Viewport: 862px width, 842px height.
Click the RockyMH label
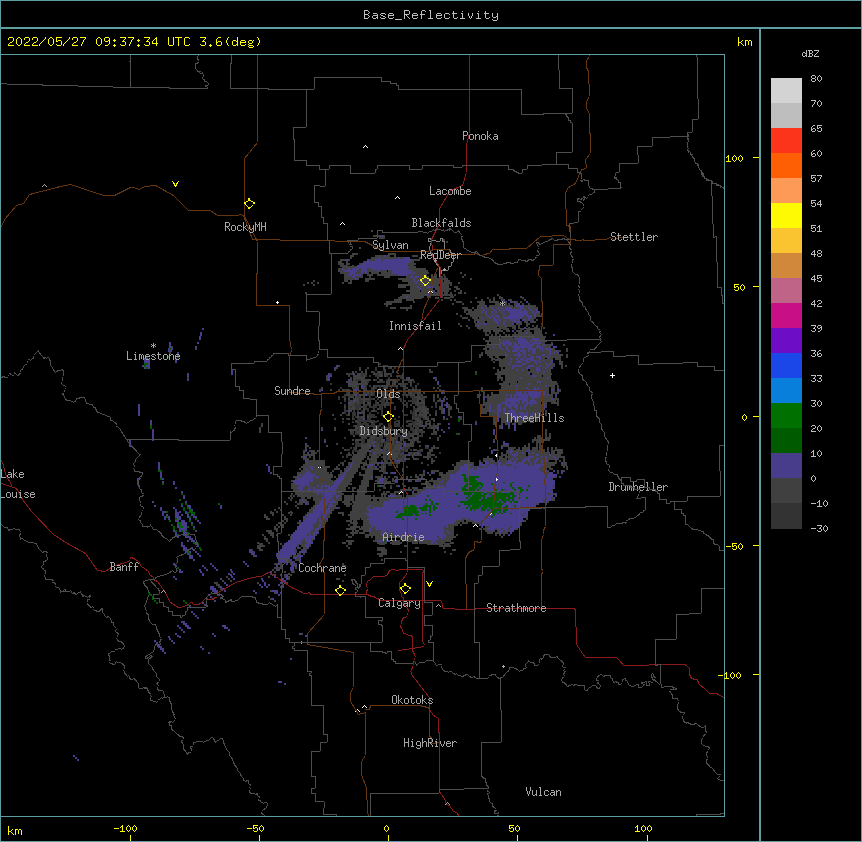pyautogui.click(x=245, y=227)
